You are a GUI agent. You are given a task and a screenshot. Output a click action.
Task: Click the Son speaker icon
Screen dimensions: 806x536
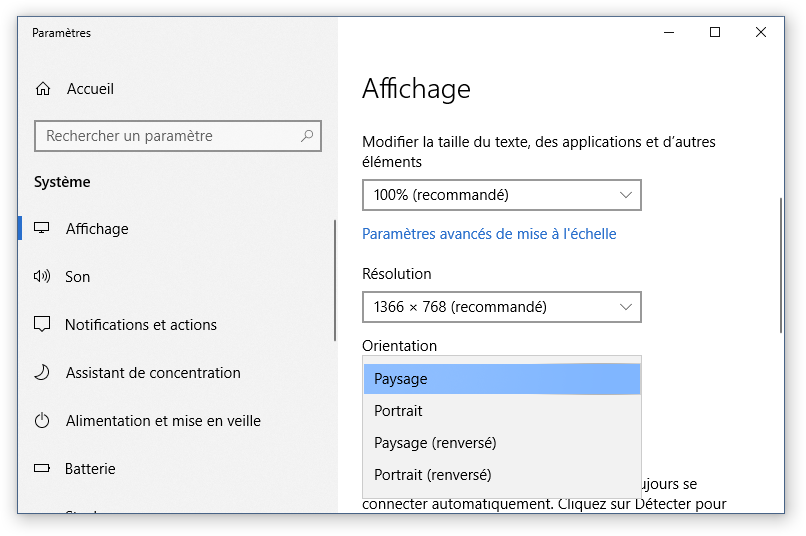tap(42, 277)
